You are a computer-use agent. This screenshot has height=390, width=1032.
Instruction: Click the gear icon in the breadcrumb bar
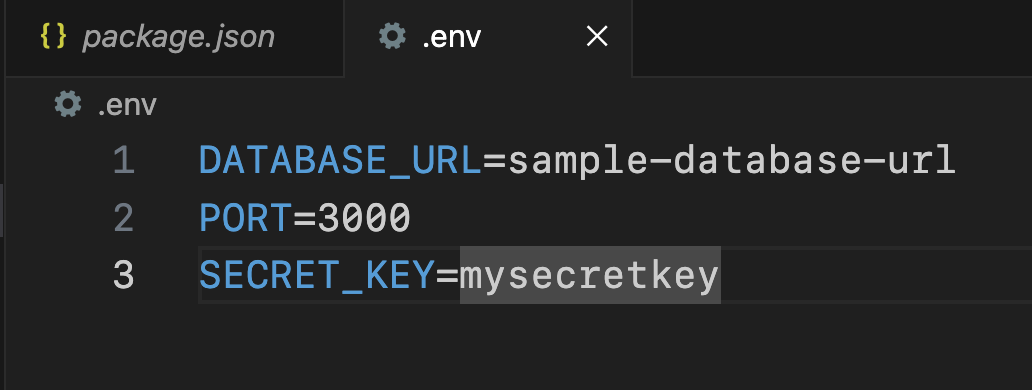[68, 105]
